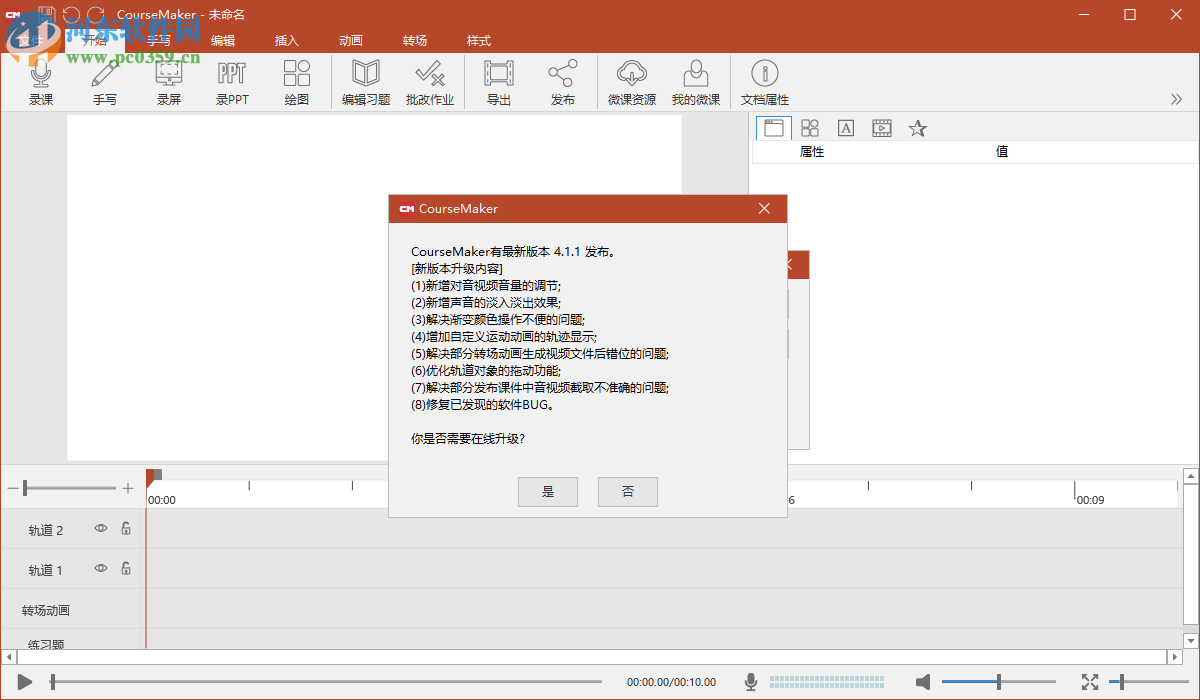Viewport: 1200px width, 700px height.
Task: Open the 手写 handwriting tool
Action: pos(105,82)
